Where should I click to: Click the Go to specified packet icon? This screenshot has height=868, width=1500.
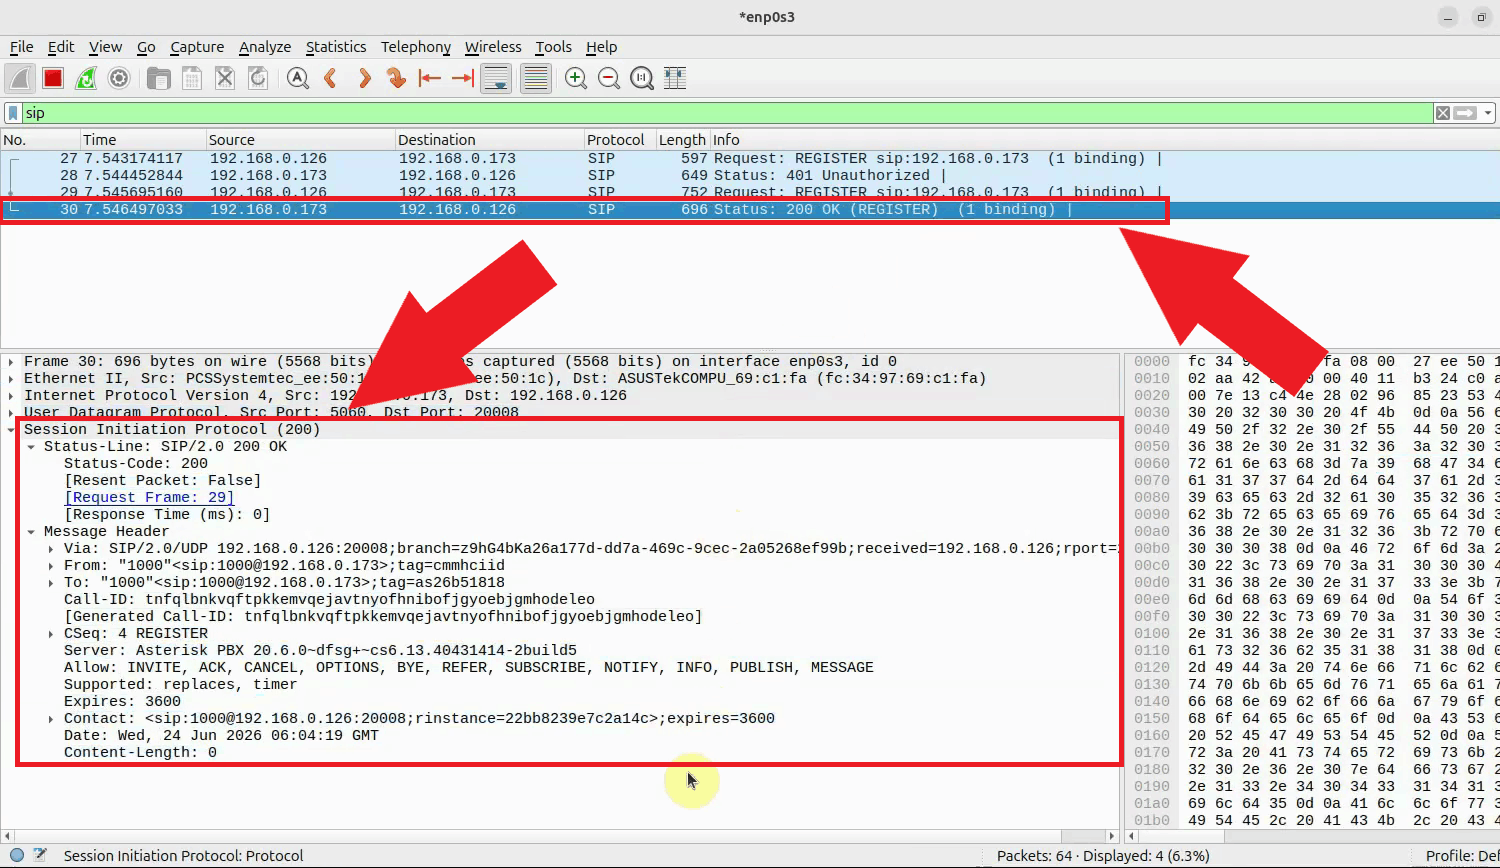(397, 78)
